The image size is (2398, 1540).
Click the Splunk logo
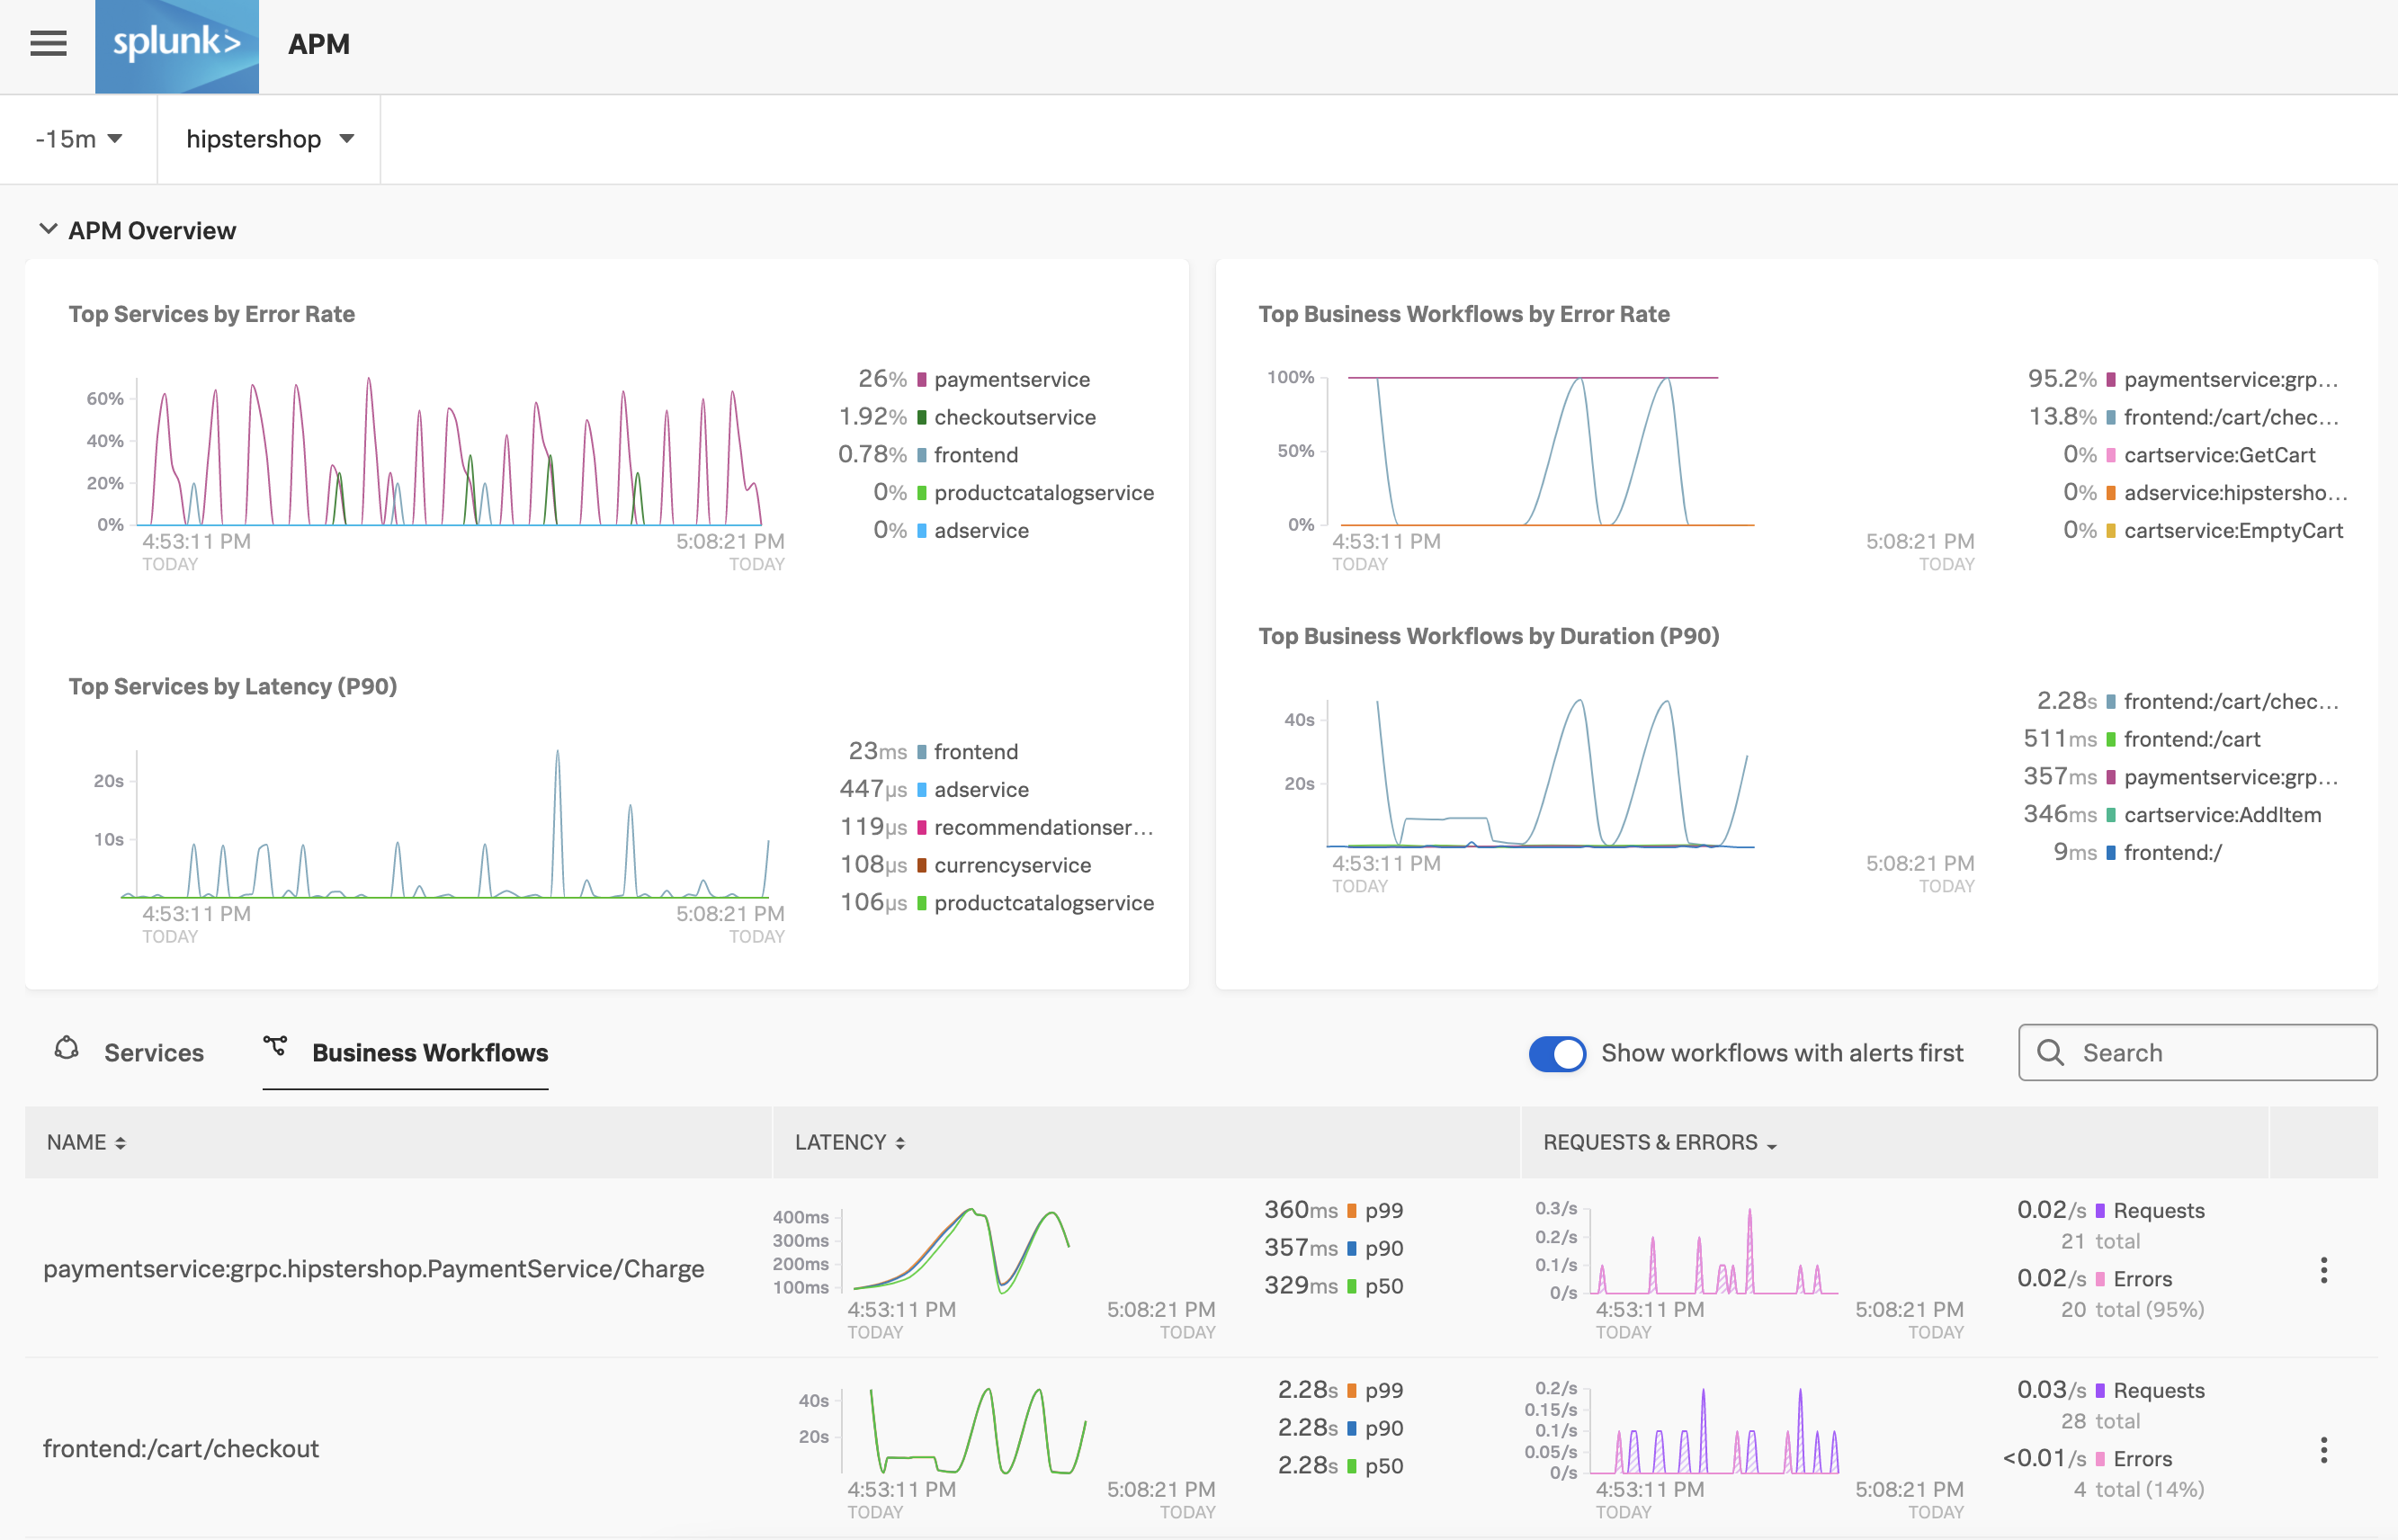(177, 46)
